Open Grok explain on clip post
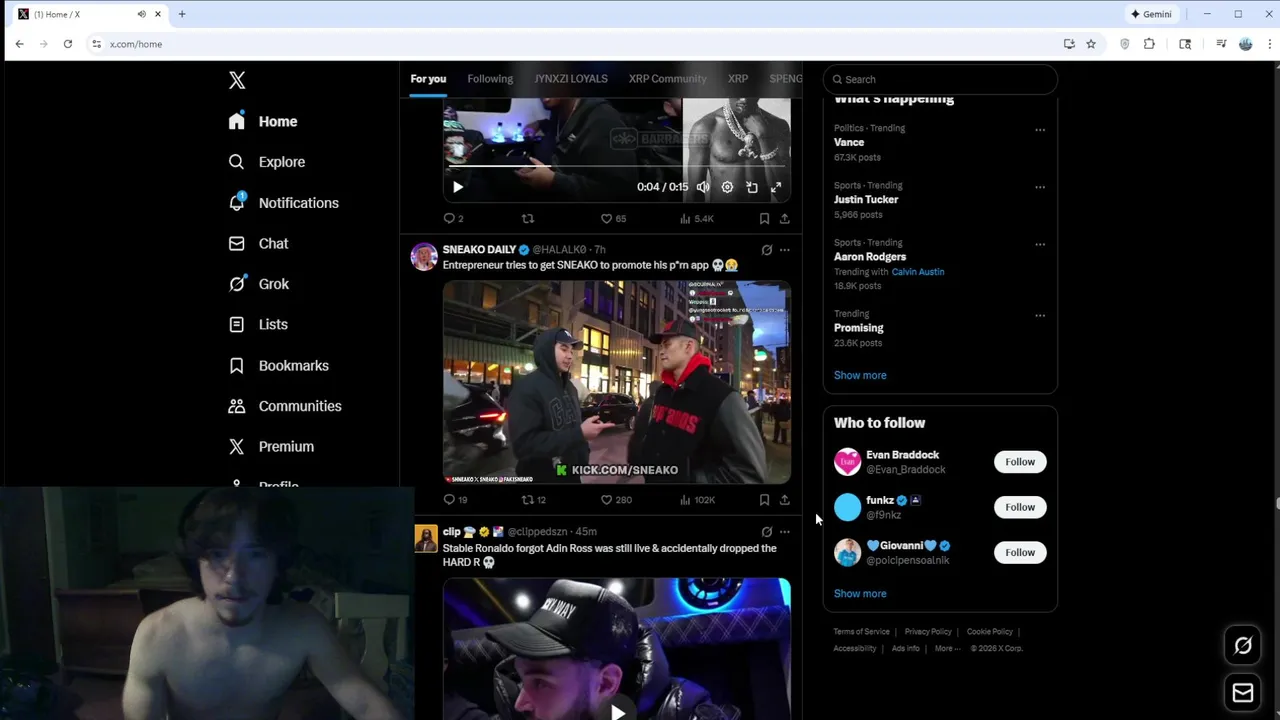Viewport: 1280px width, 720px height. click(x=766, y=532)
